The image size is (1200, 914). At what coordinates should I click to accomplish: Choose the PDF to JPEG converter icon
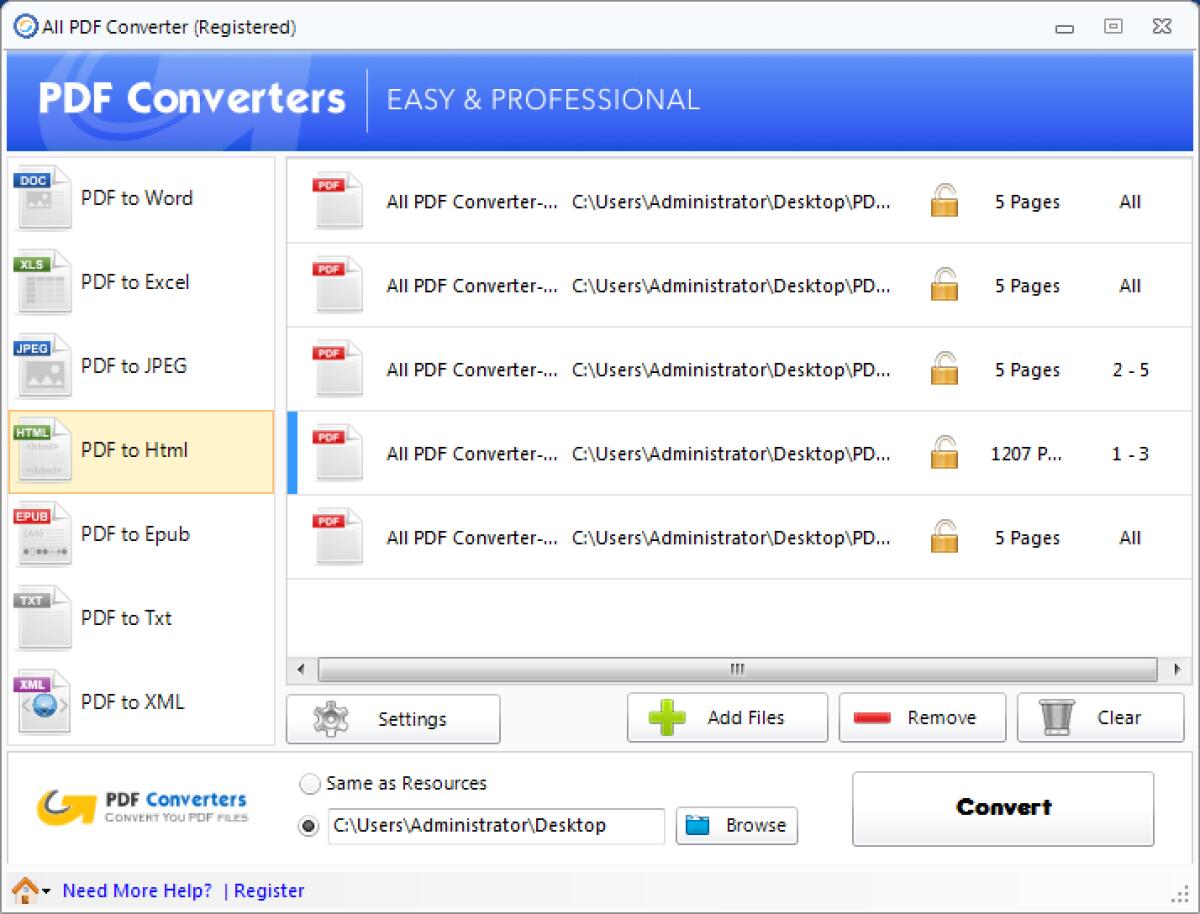tap(42, 365)
